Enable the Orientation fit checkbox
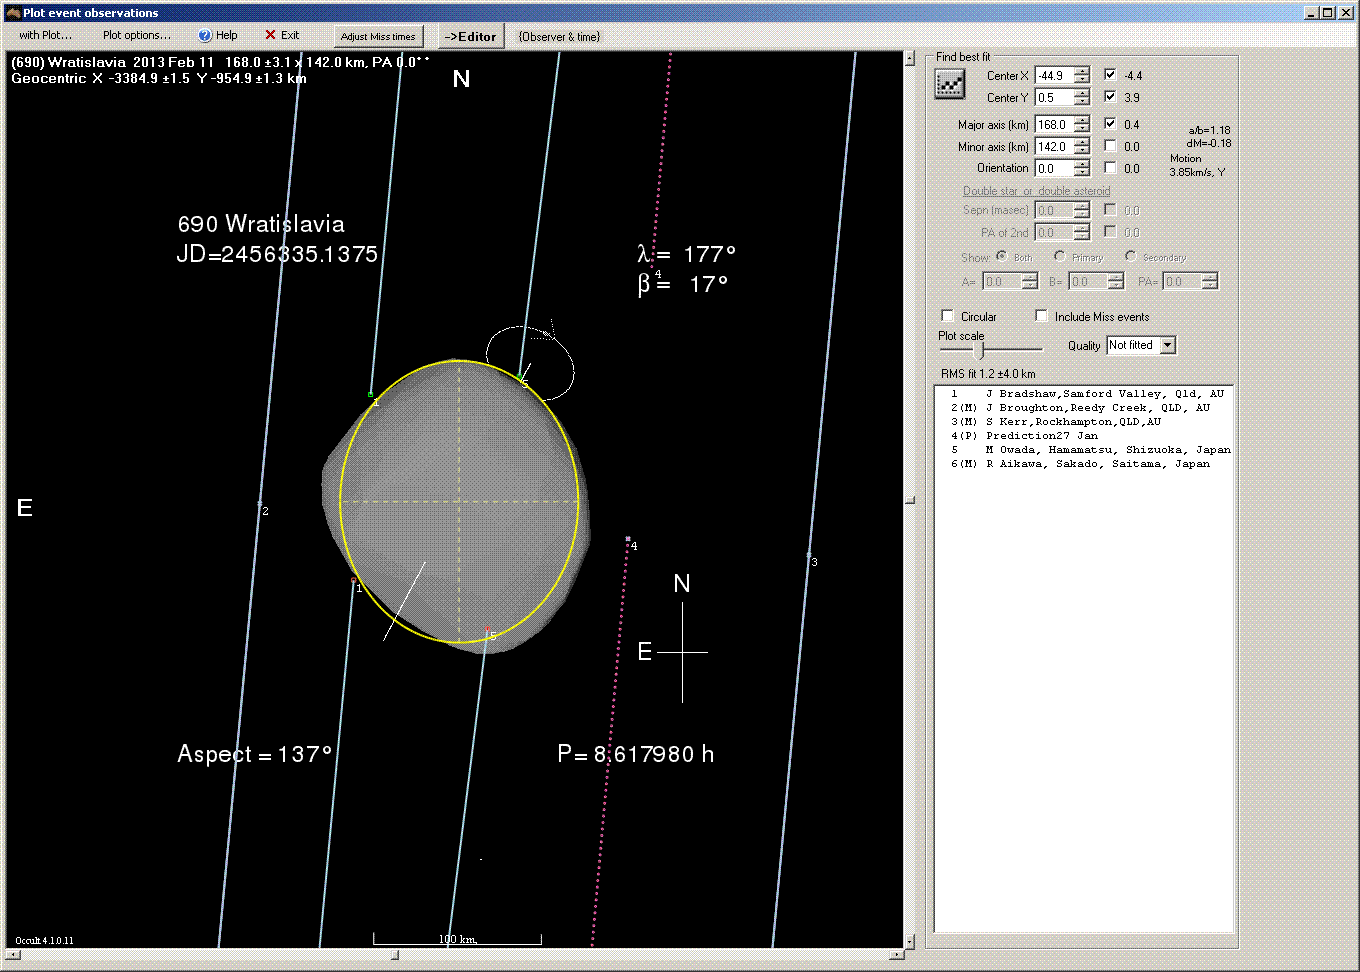Screen dimensions: 1360x972 tap(1110, 168)
